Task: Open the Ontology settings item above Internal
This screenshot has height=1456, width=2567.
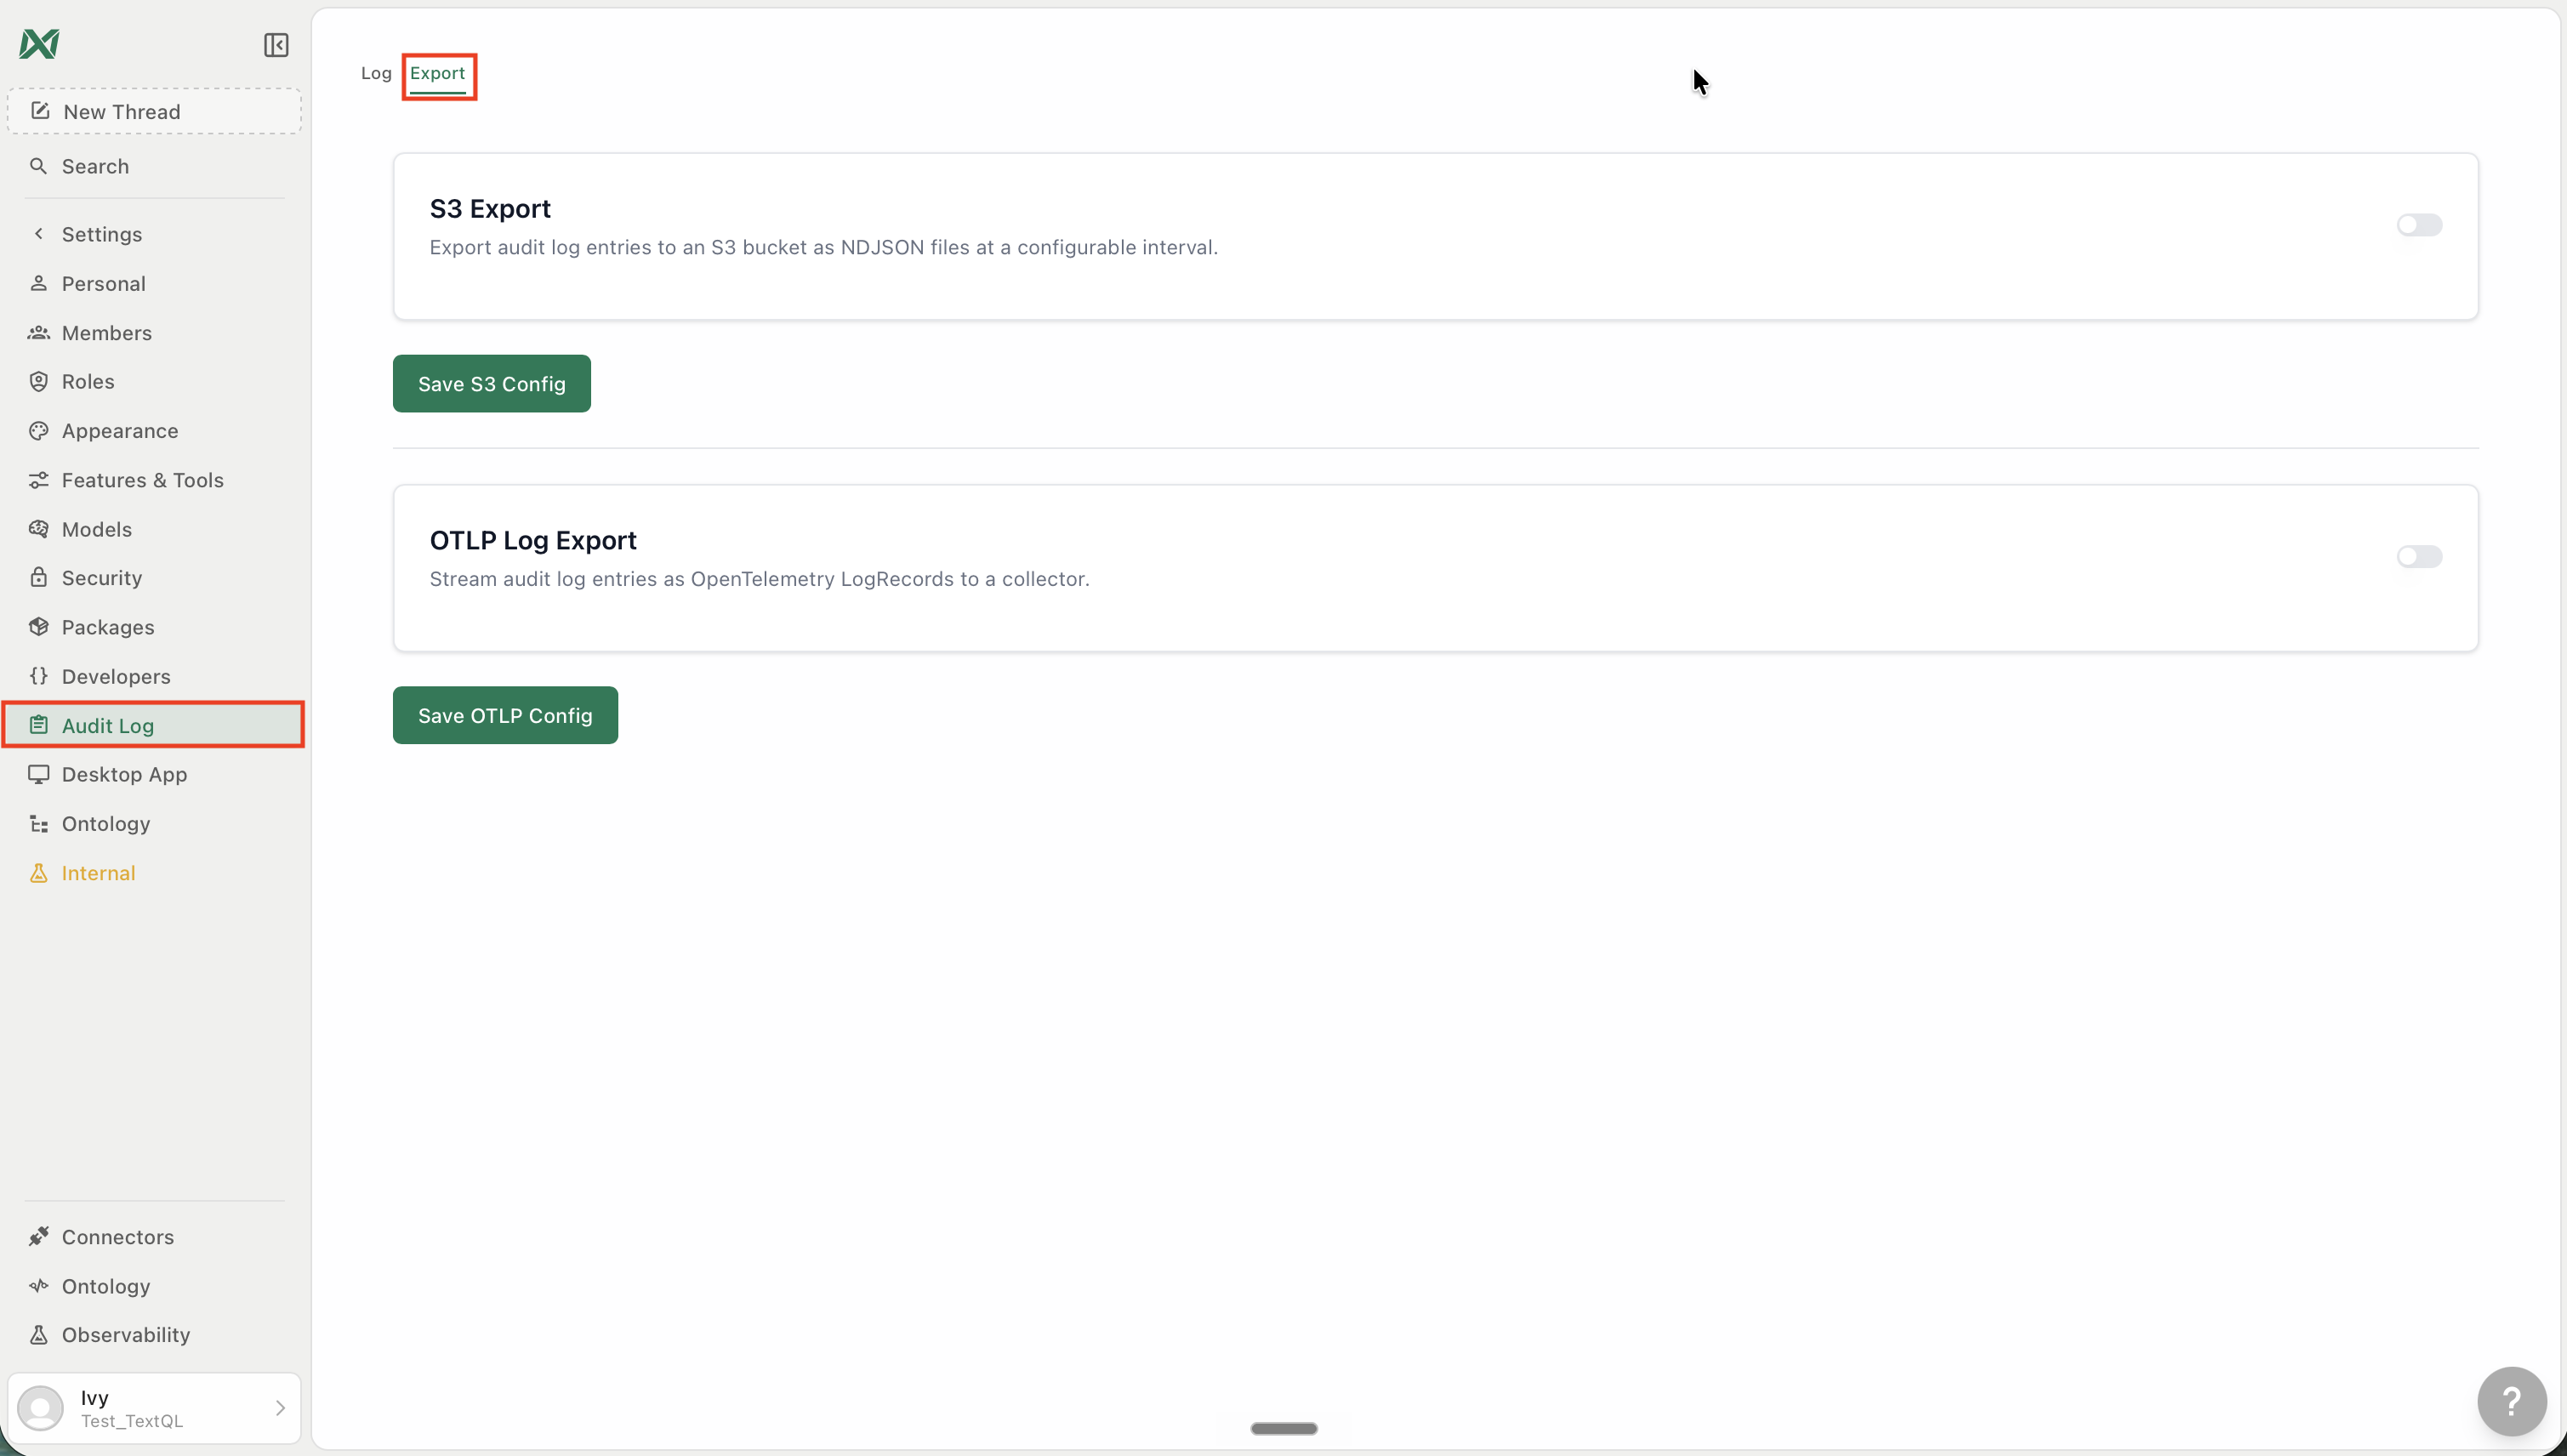Action: coord(154,823)
